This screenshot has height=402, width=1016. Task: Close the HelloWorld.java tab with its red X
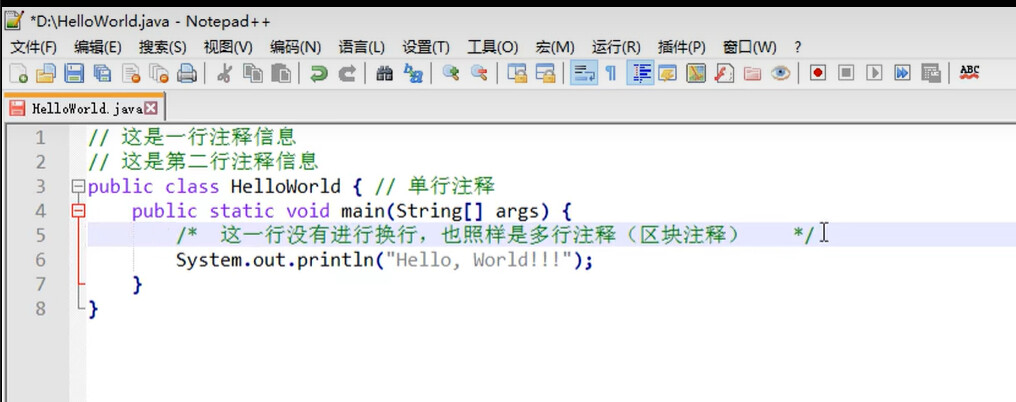(150, 108)
